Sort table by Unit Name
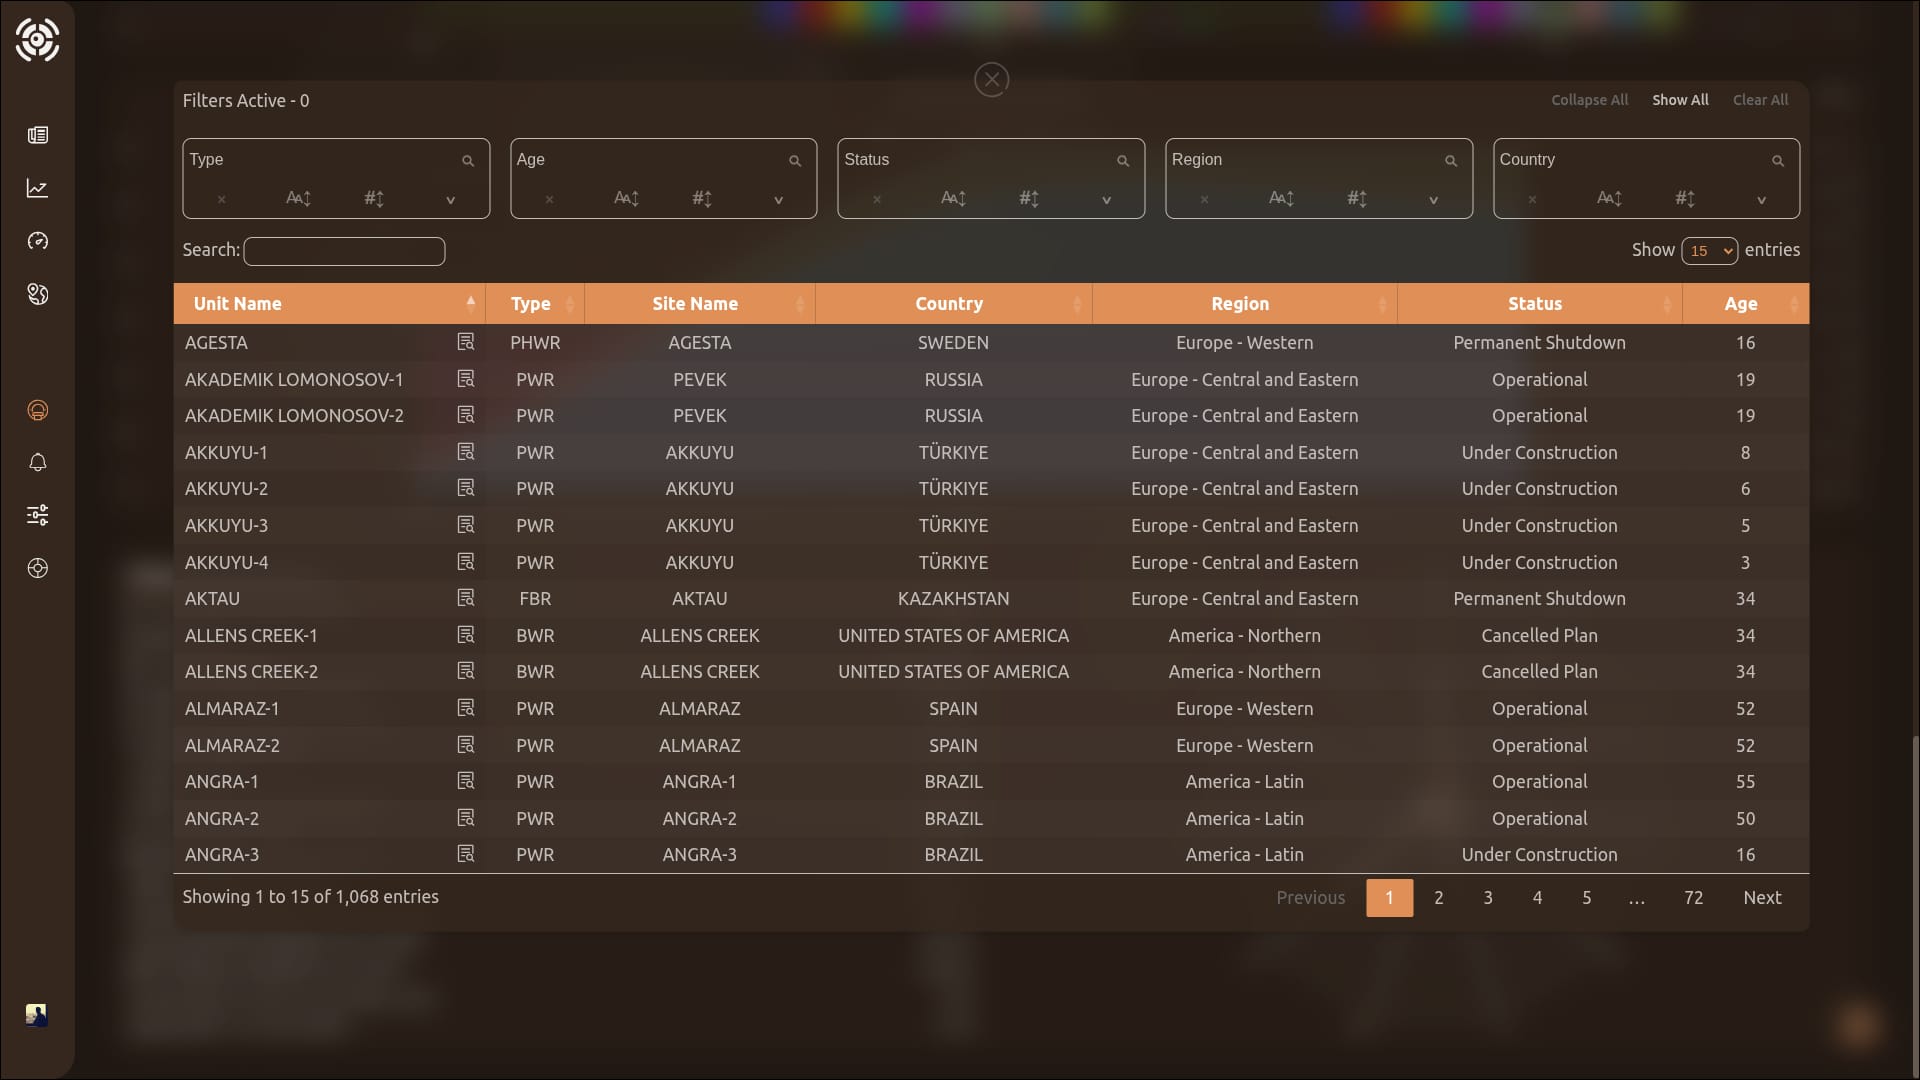 pos(329,303)
